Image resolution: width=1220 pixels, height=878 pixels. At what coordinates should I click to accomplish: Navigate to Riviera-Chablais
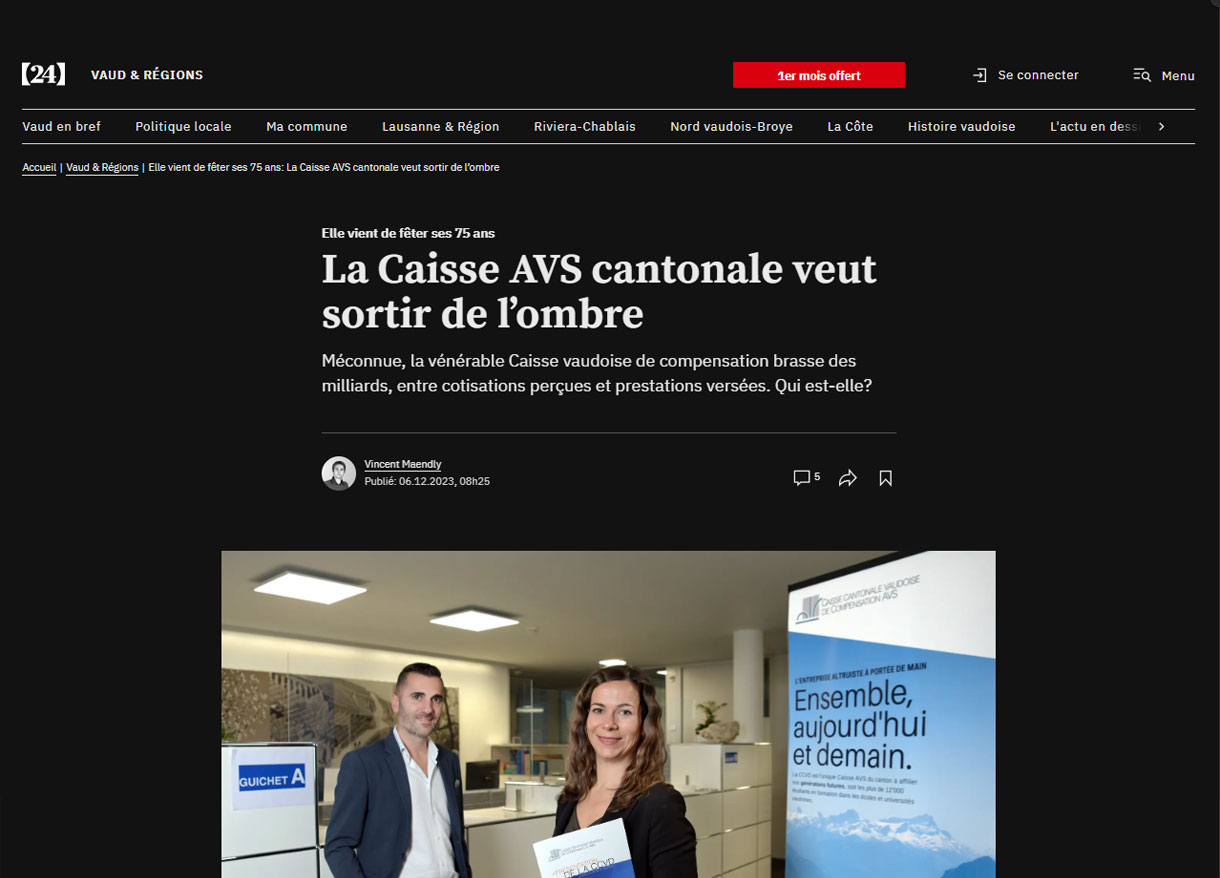[x=585, y=127]
